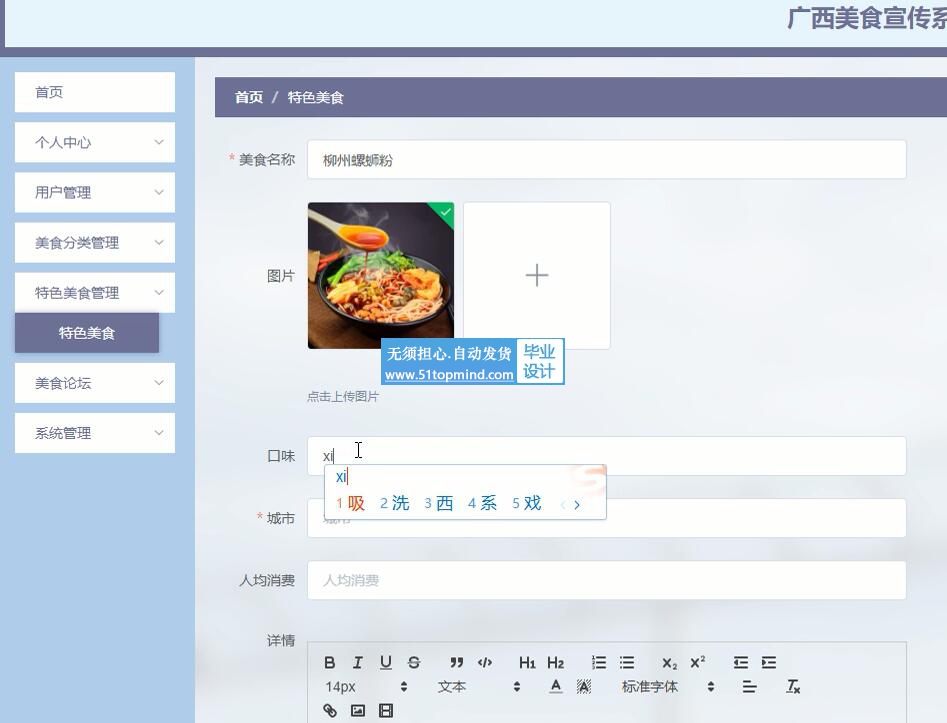Apply Heading 1 style

(527, 662)
